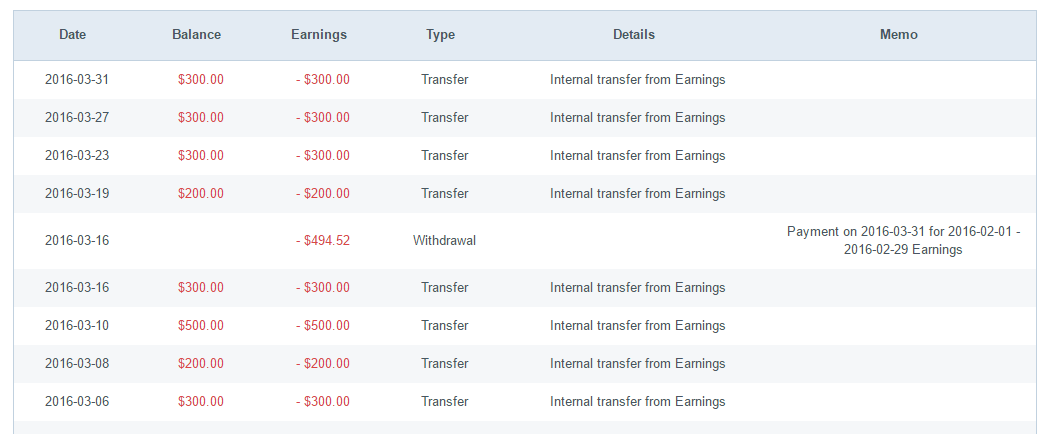This screenshot has height=434, width=1044.
Task: Select the 2016-03-08 date cell
Action: tap(77, 363)
